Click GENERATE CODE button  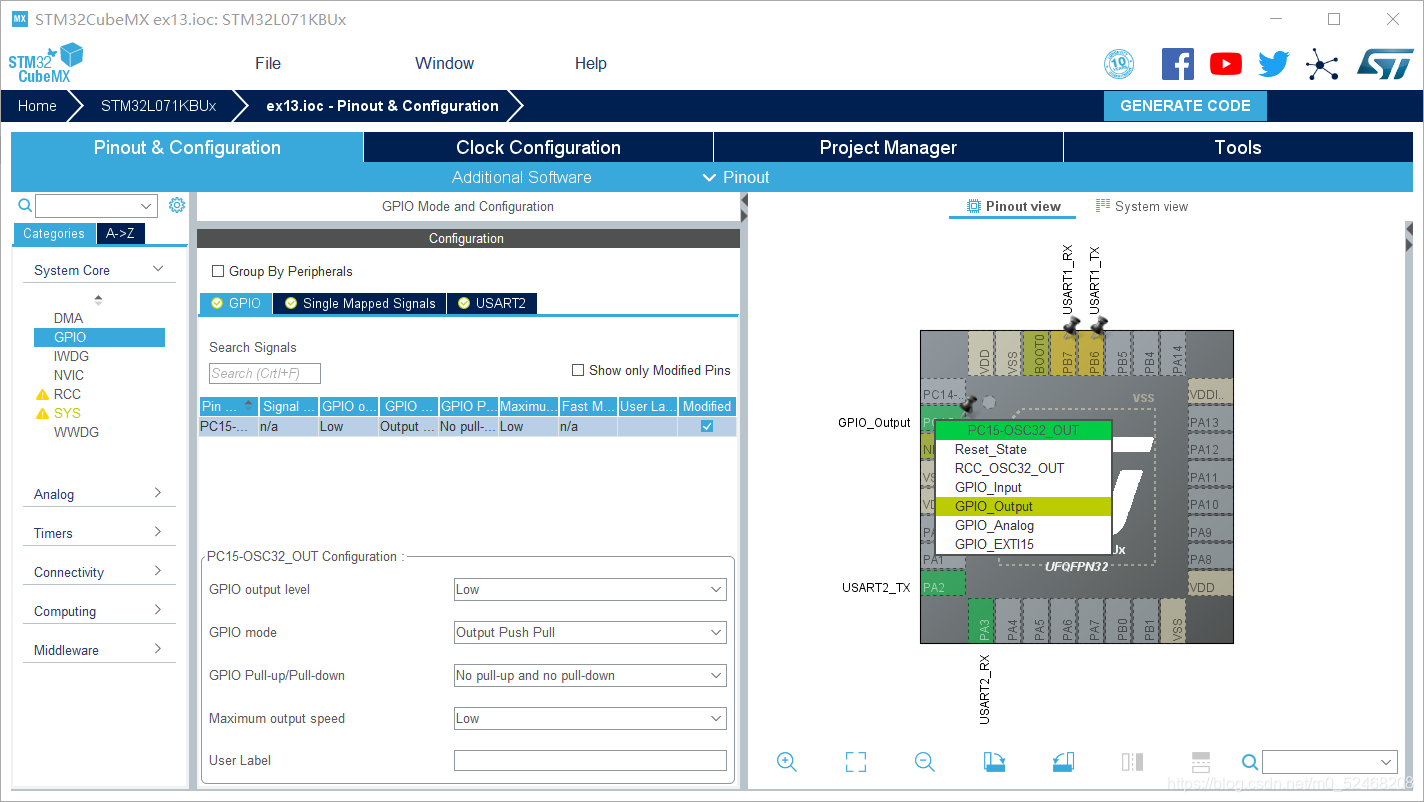1185,106
